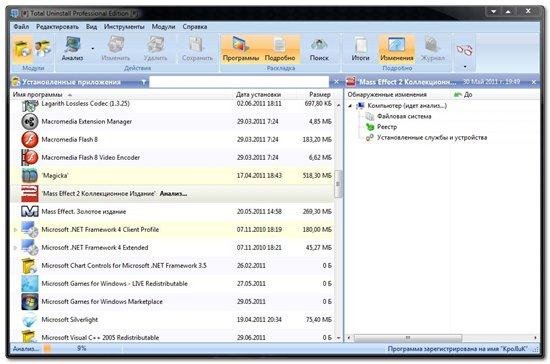Click '518,30 МБ' size of Magicka
The width and height of the screenshot is (550, 364).
(317, 175)
